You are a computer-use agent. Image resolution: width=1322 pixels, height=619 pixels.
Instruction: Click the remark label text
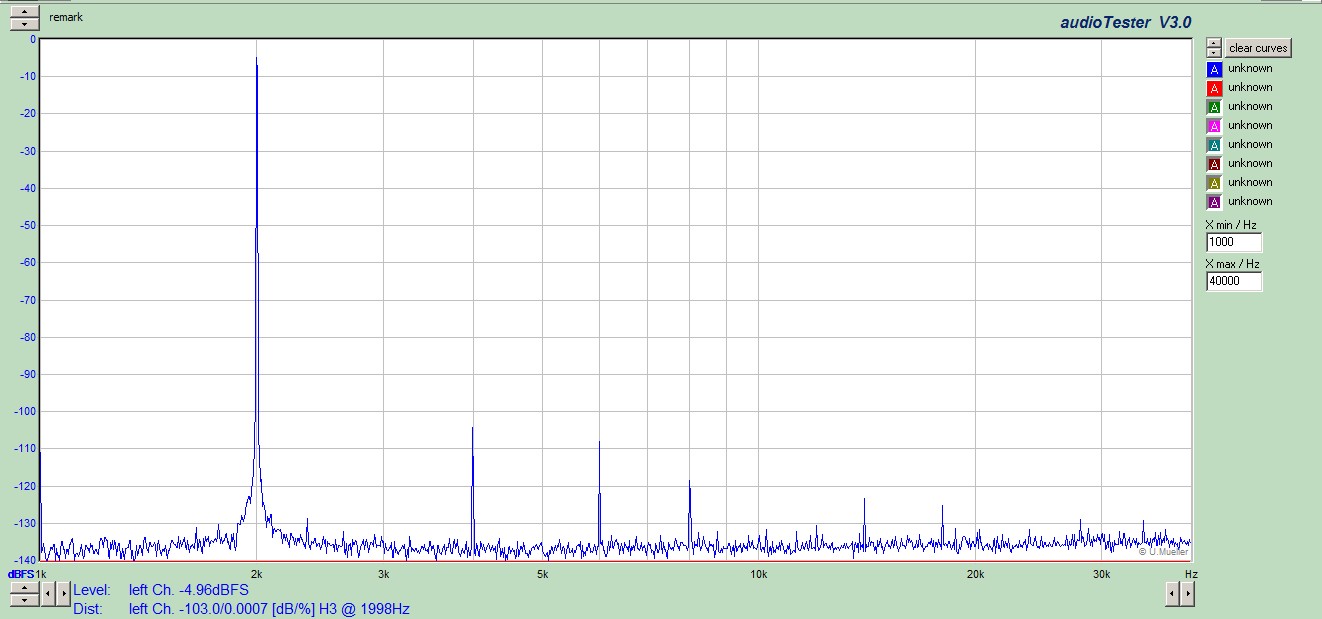click(66, 17)
